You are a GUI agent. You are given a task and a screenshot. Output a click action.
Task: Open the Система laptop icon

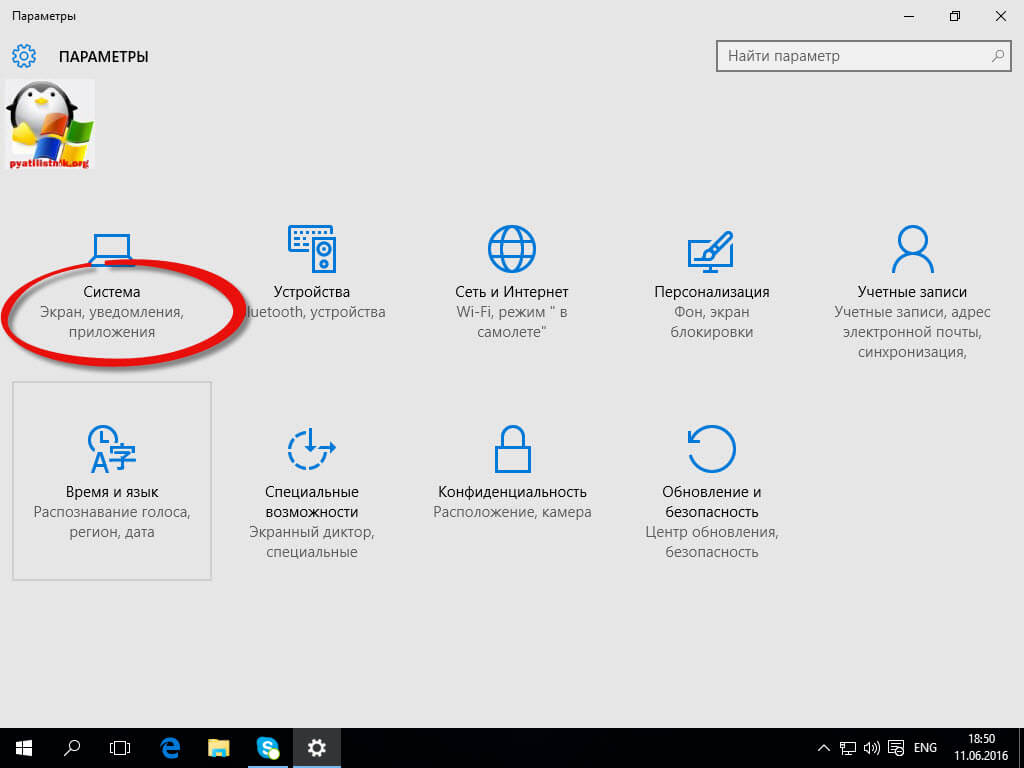(x=111, y=249)
